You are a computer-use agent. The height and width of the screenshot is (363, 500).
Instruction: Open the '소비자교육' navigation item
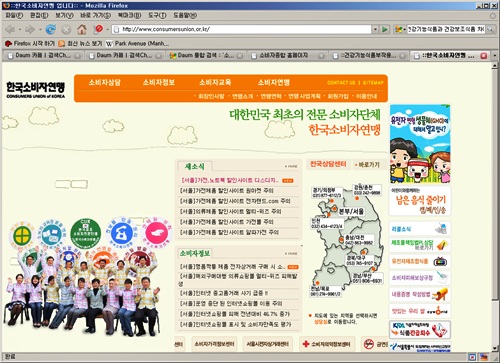point(215,82)
